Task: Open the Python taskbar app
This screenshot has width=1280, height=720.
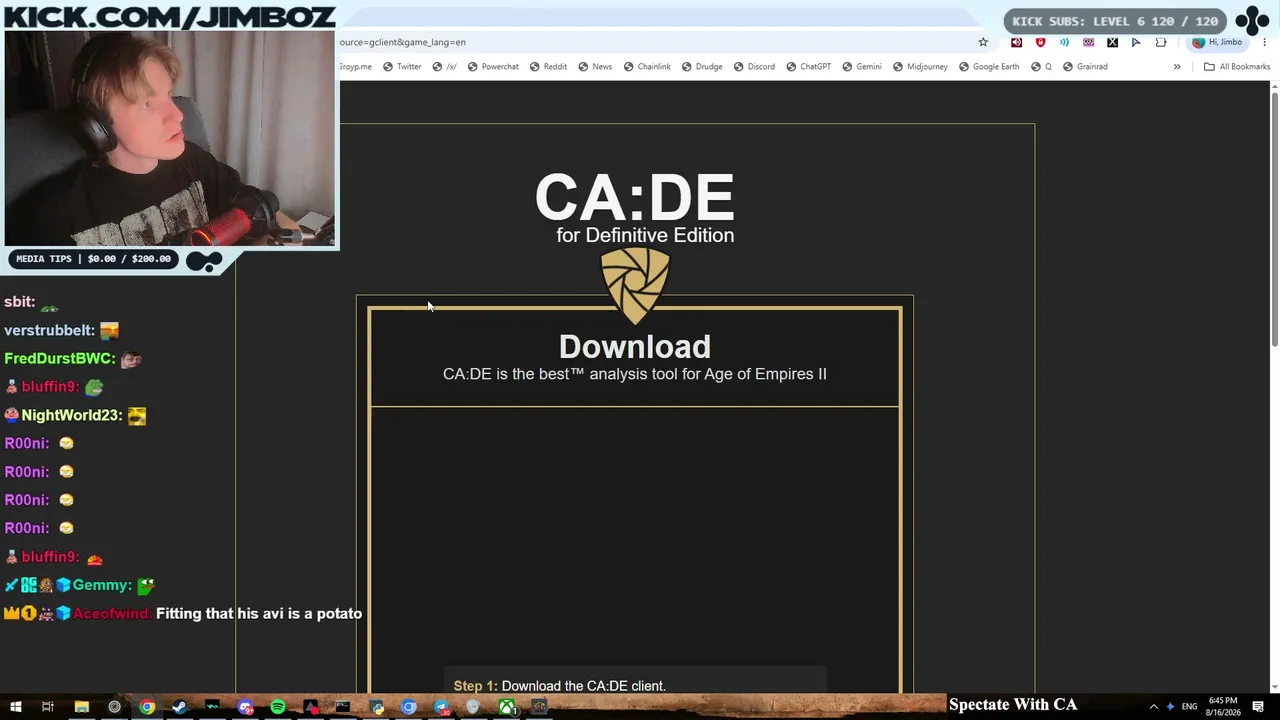Action: click(376, 707)
